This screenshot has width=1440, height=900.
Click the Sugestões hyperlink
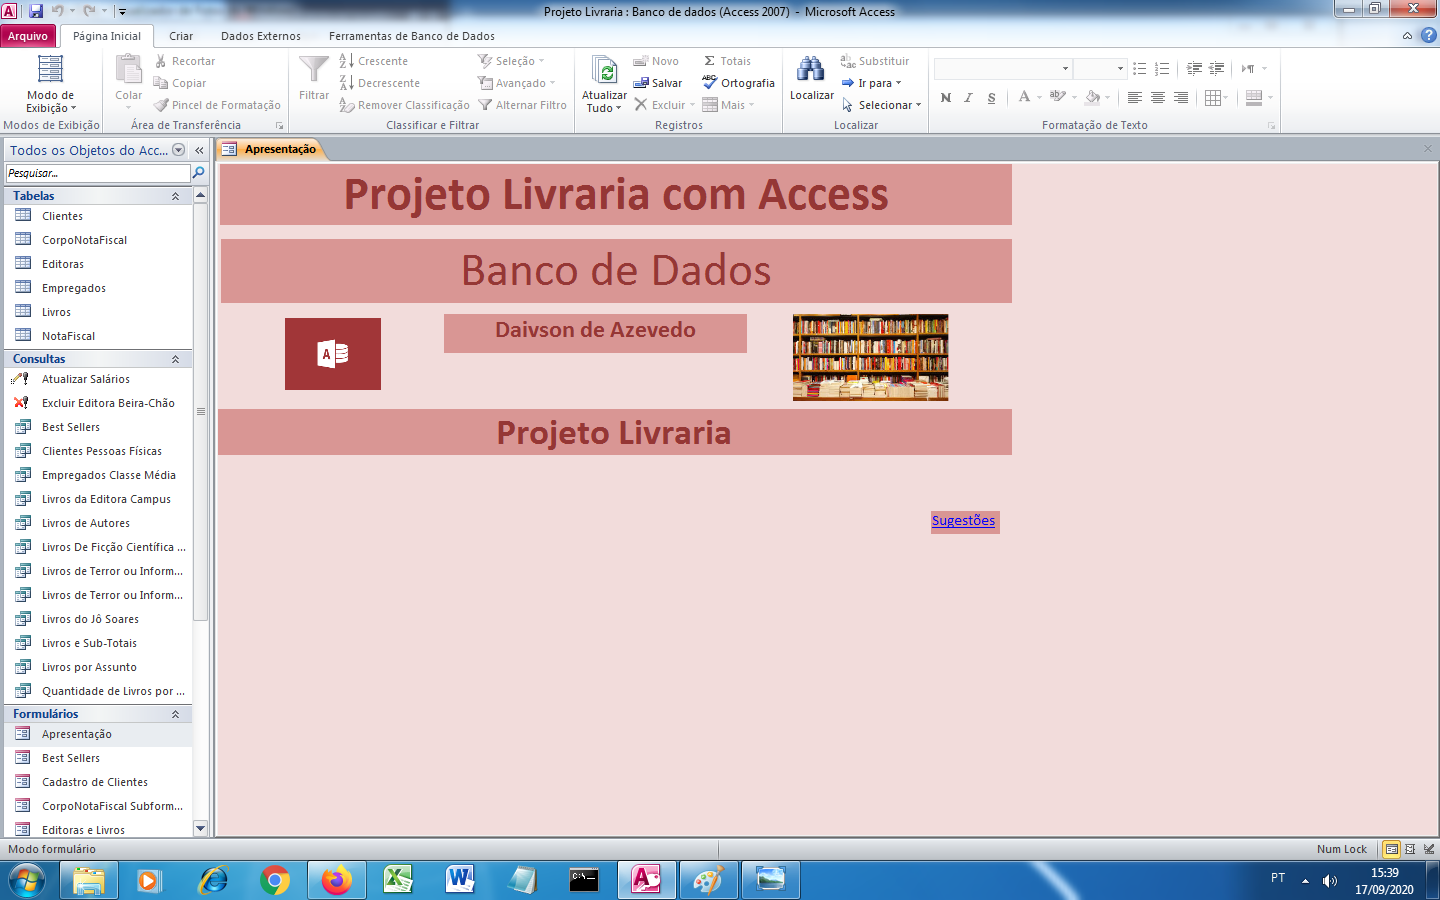click(x=963, y=521)
